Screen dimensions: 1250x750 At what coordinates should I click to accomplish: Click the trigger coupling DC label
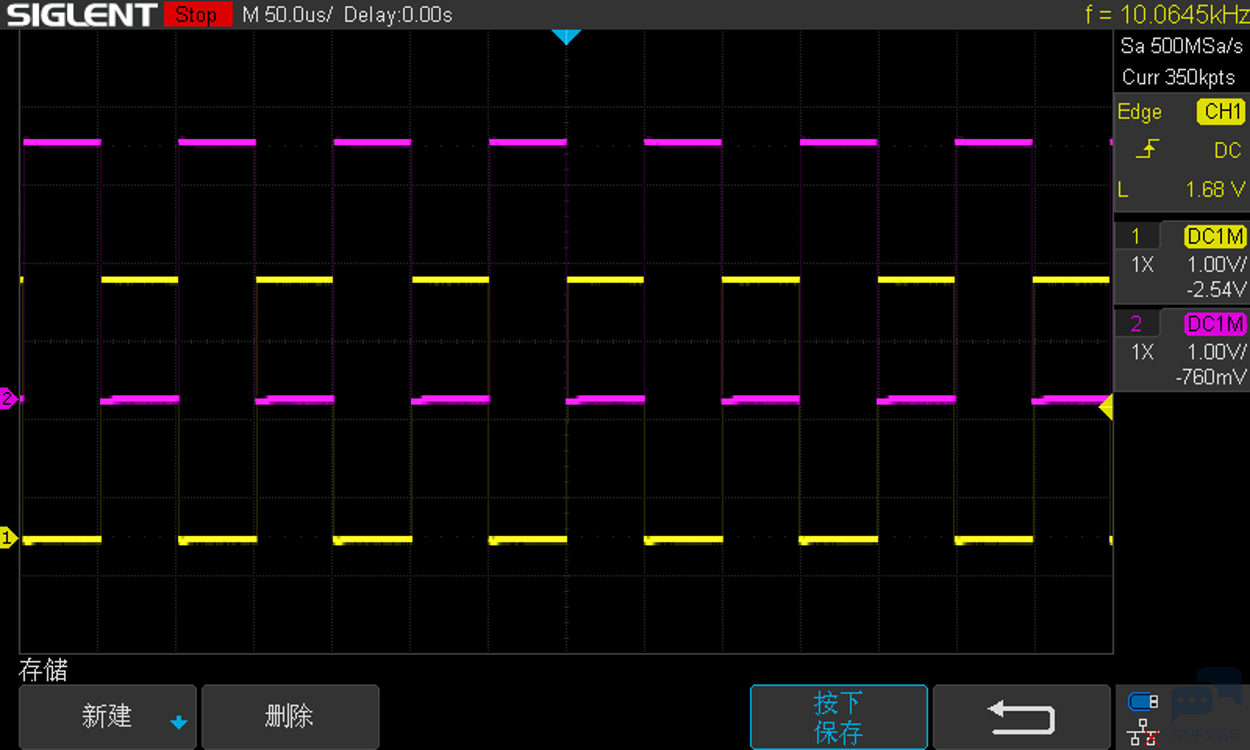click(x=1228, y=150)
